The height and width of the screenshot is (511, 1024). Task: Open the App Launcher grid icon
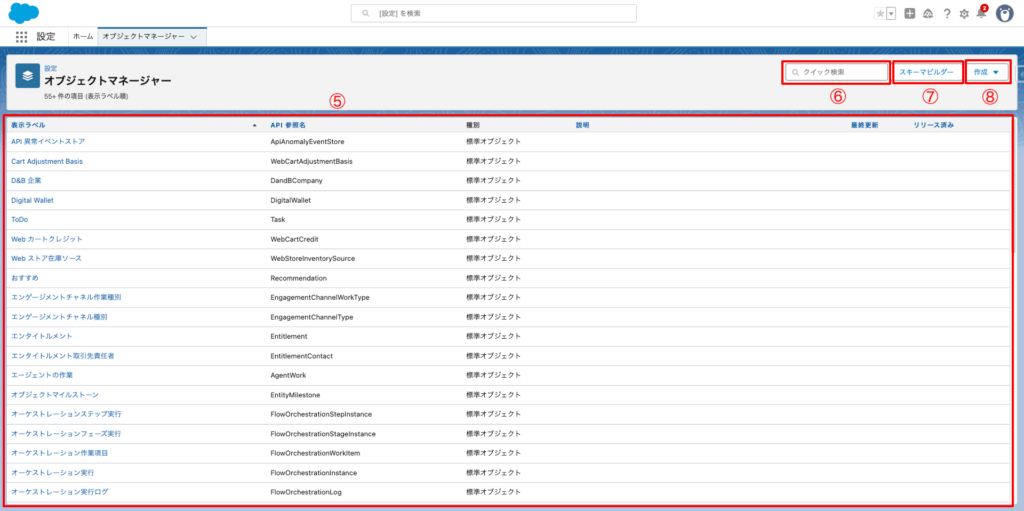point(21,36)
